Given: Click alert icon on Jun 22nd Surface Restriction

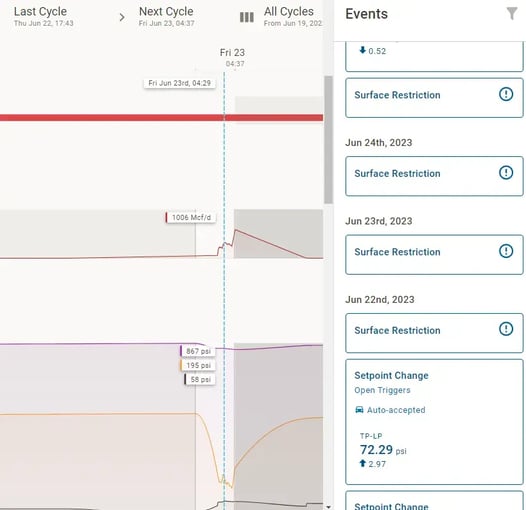Looking at the screenshot, I should (506, 329).
